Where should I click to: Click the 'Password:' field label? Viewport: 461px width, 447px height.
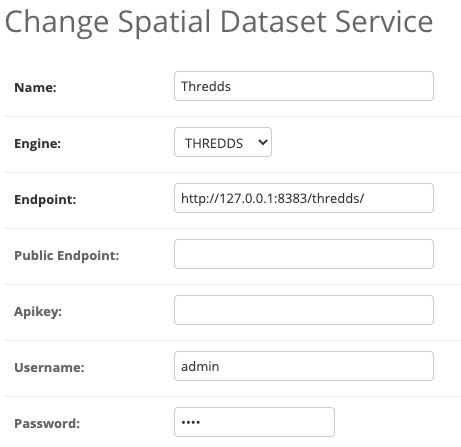(x=47, y=424)
